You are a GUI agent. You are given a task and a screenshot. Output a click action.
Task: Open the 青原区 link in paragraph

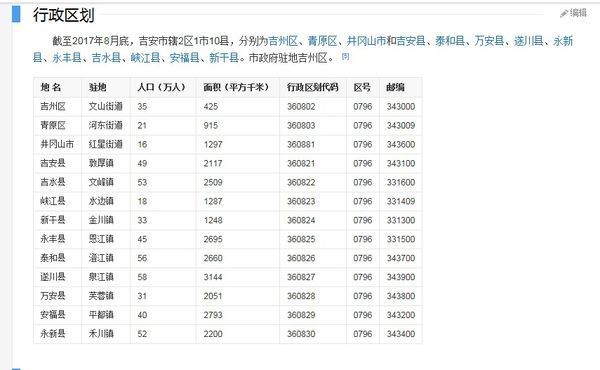coord(322,41)
